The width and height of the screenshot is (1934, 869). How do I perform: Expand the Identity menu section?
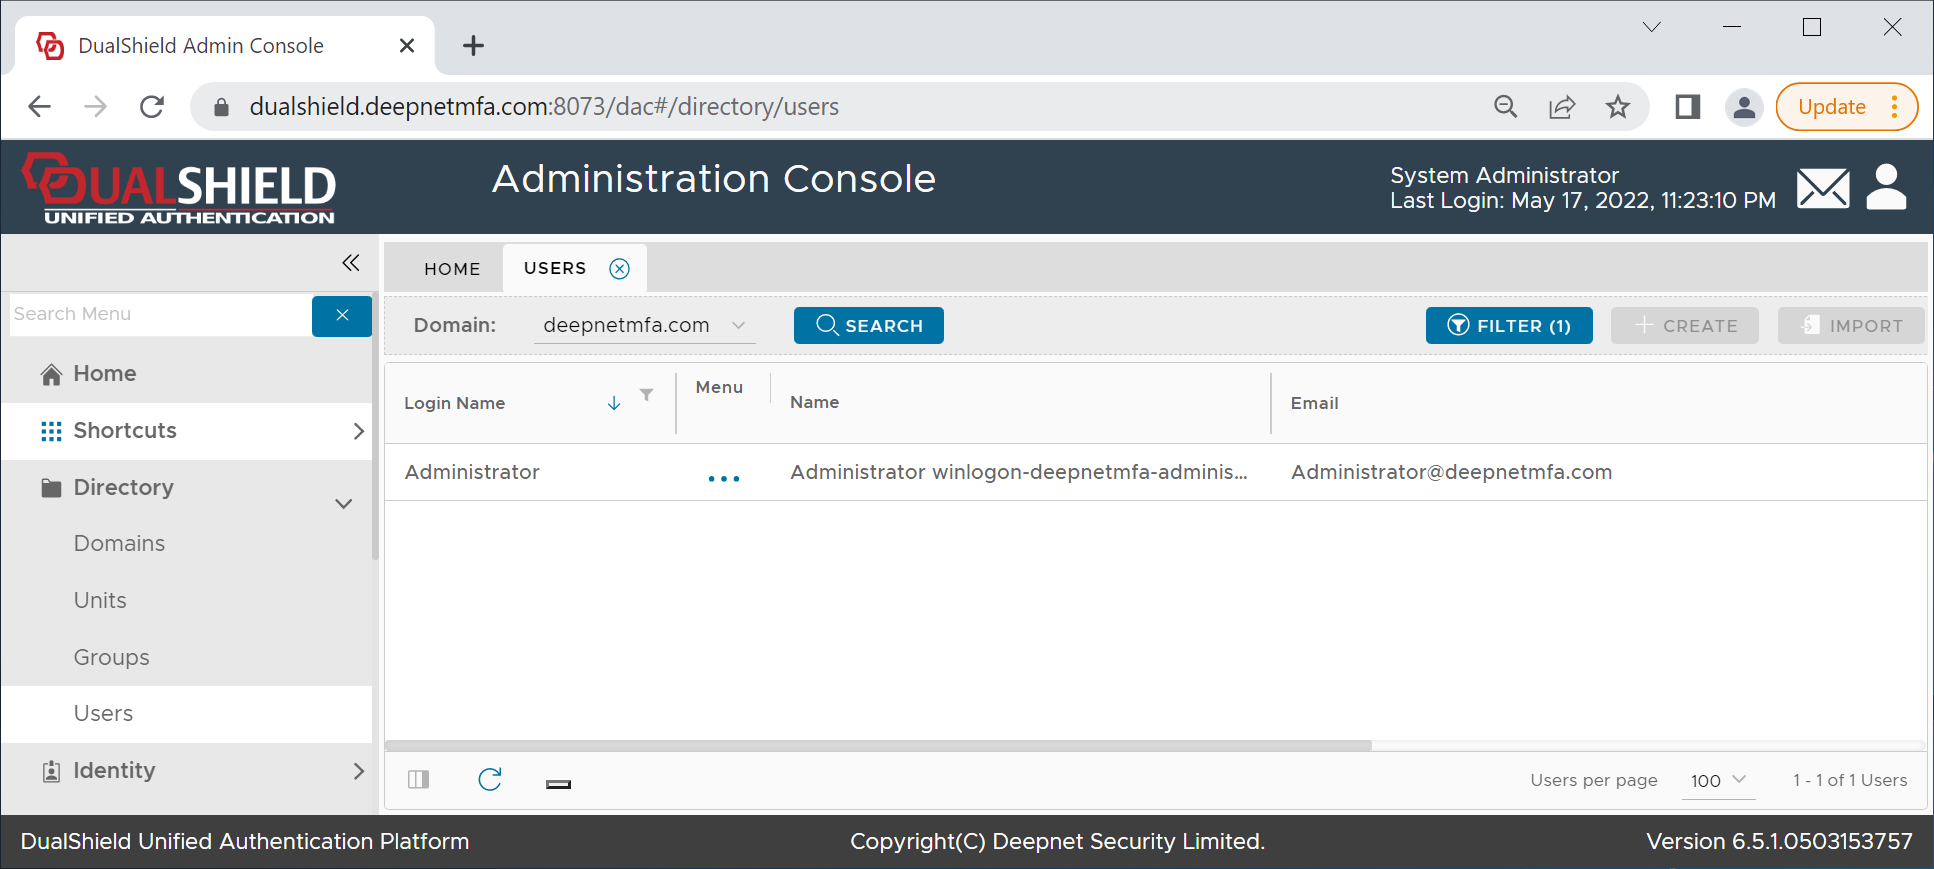358,771
